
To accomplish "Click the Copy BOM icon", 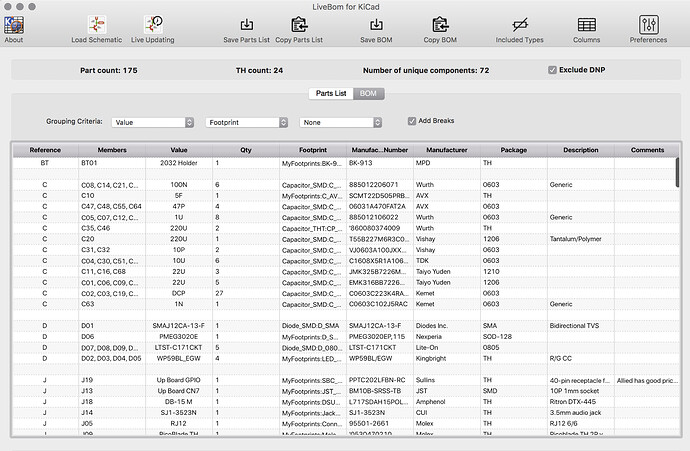I will (x=440, y=25).
